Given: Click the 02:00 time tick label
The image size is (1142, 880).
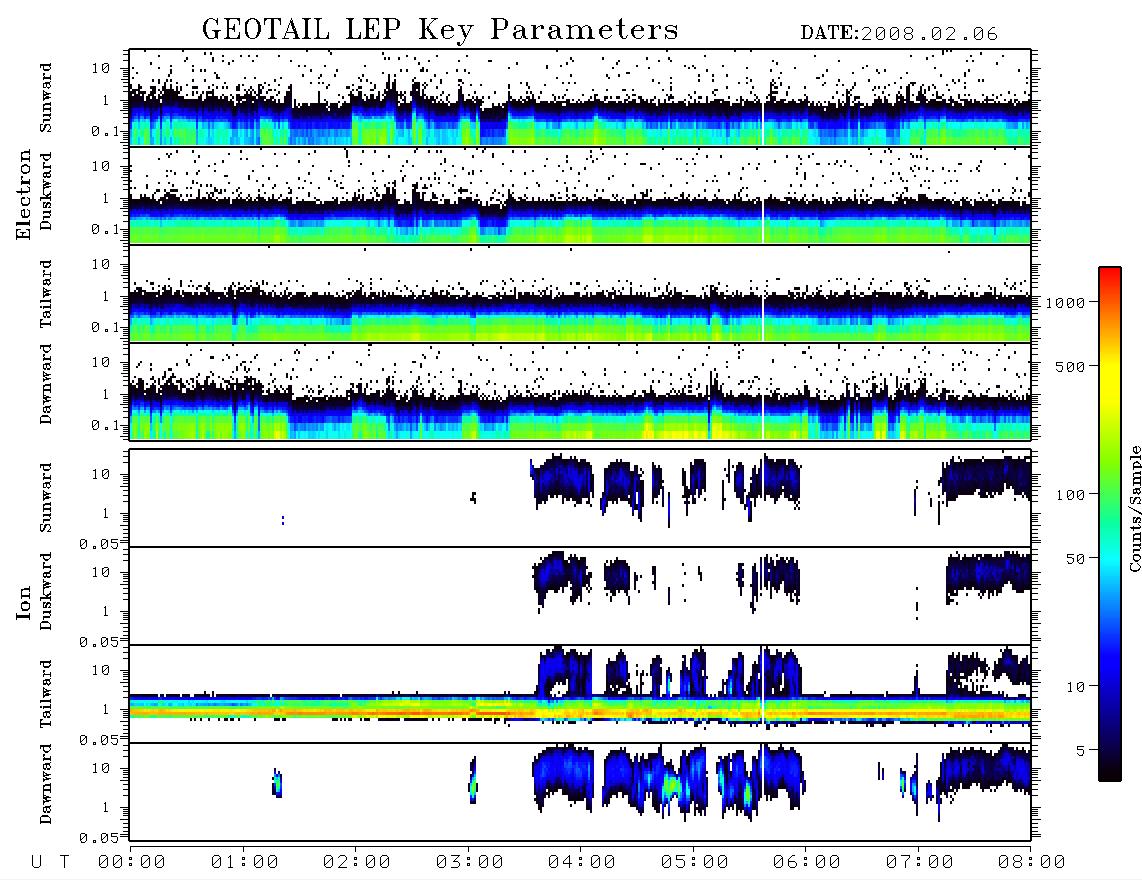Looking at the screenshot, I should point(357,863).
